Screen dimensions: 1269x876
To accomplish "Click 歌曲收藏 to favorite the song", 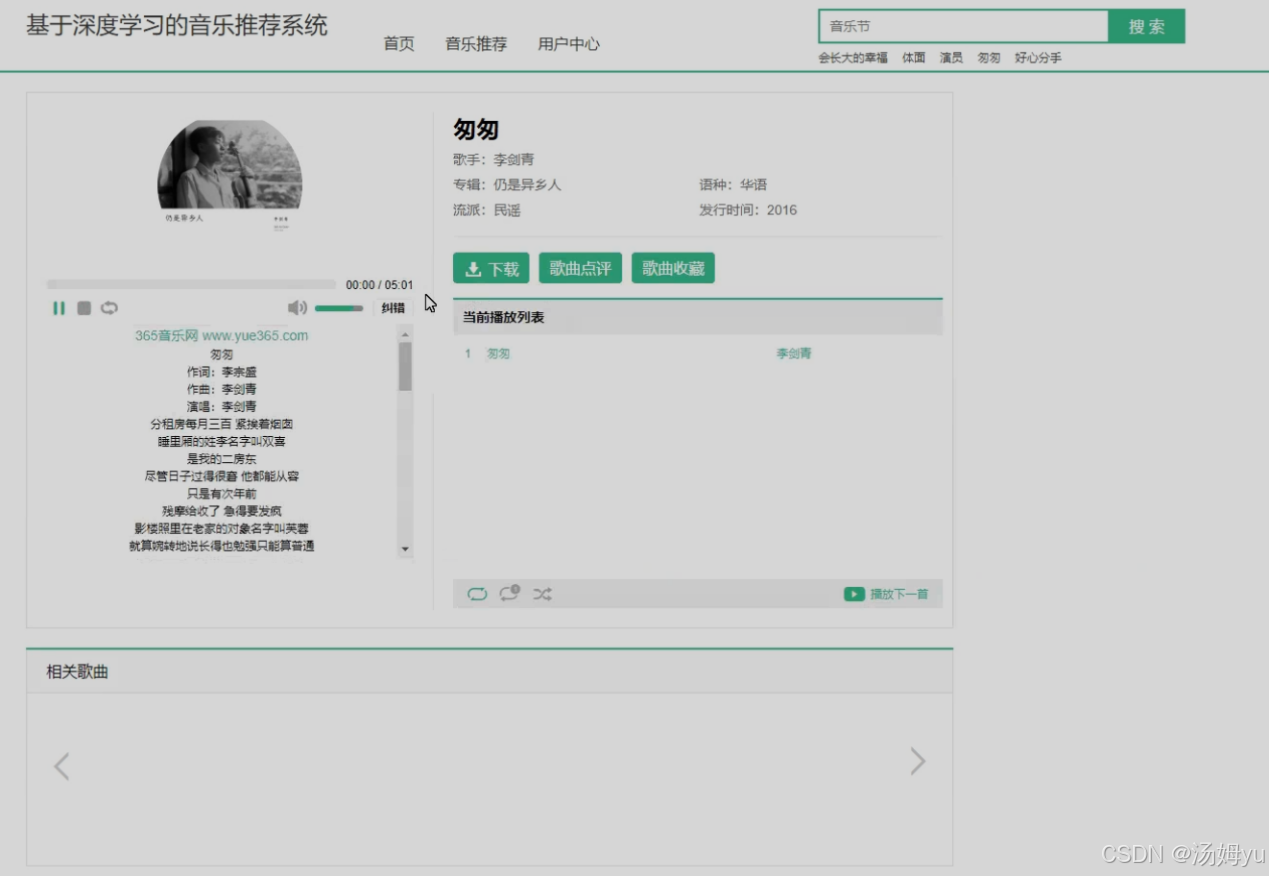I will 673,268.
